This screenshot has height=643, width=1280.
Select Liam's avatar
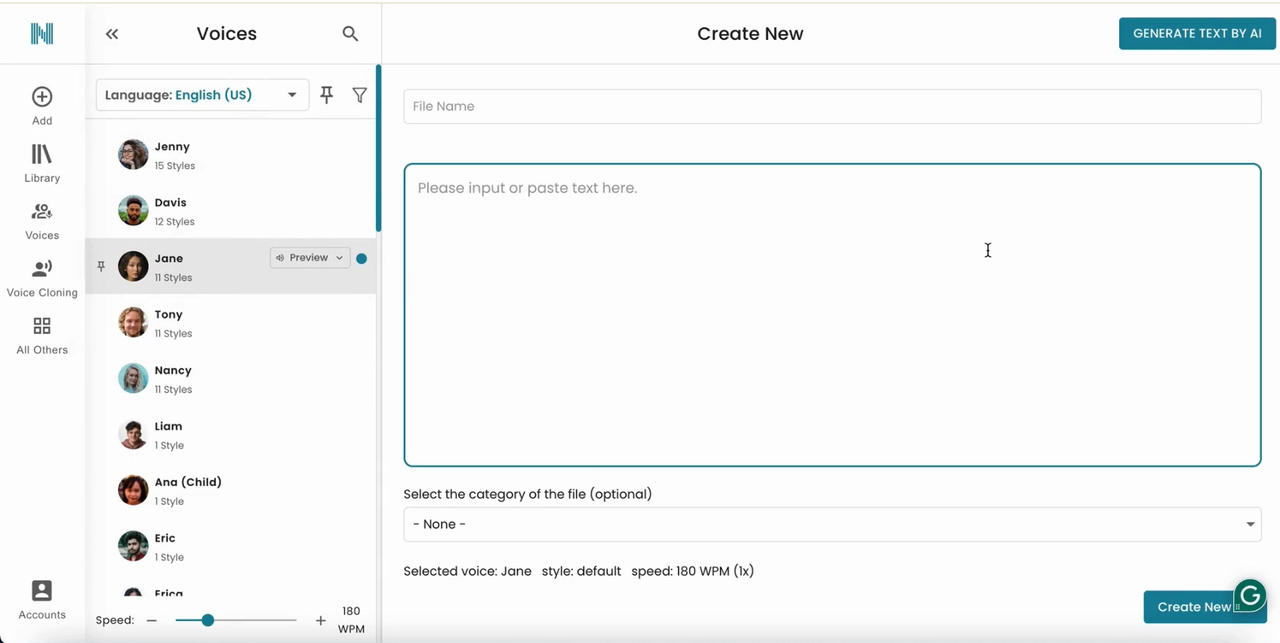tap(133, 434)
